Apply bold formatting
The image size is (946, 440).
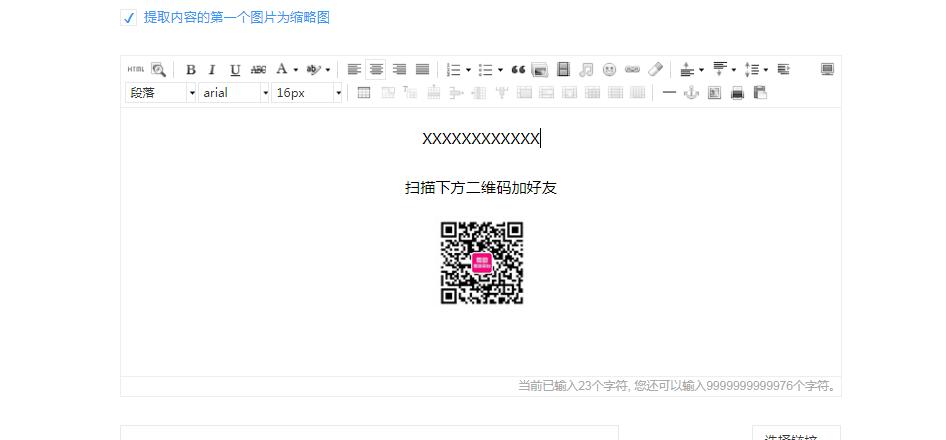pos(191,70)
